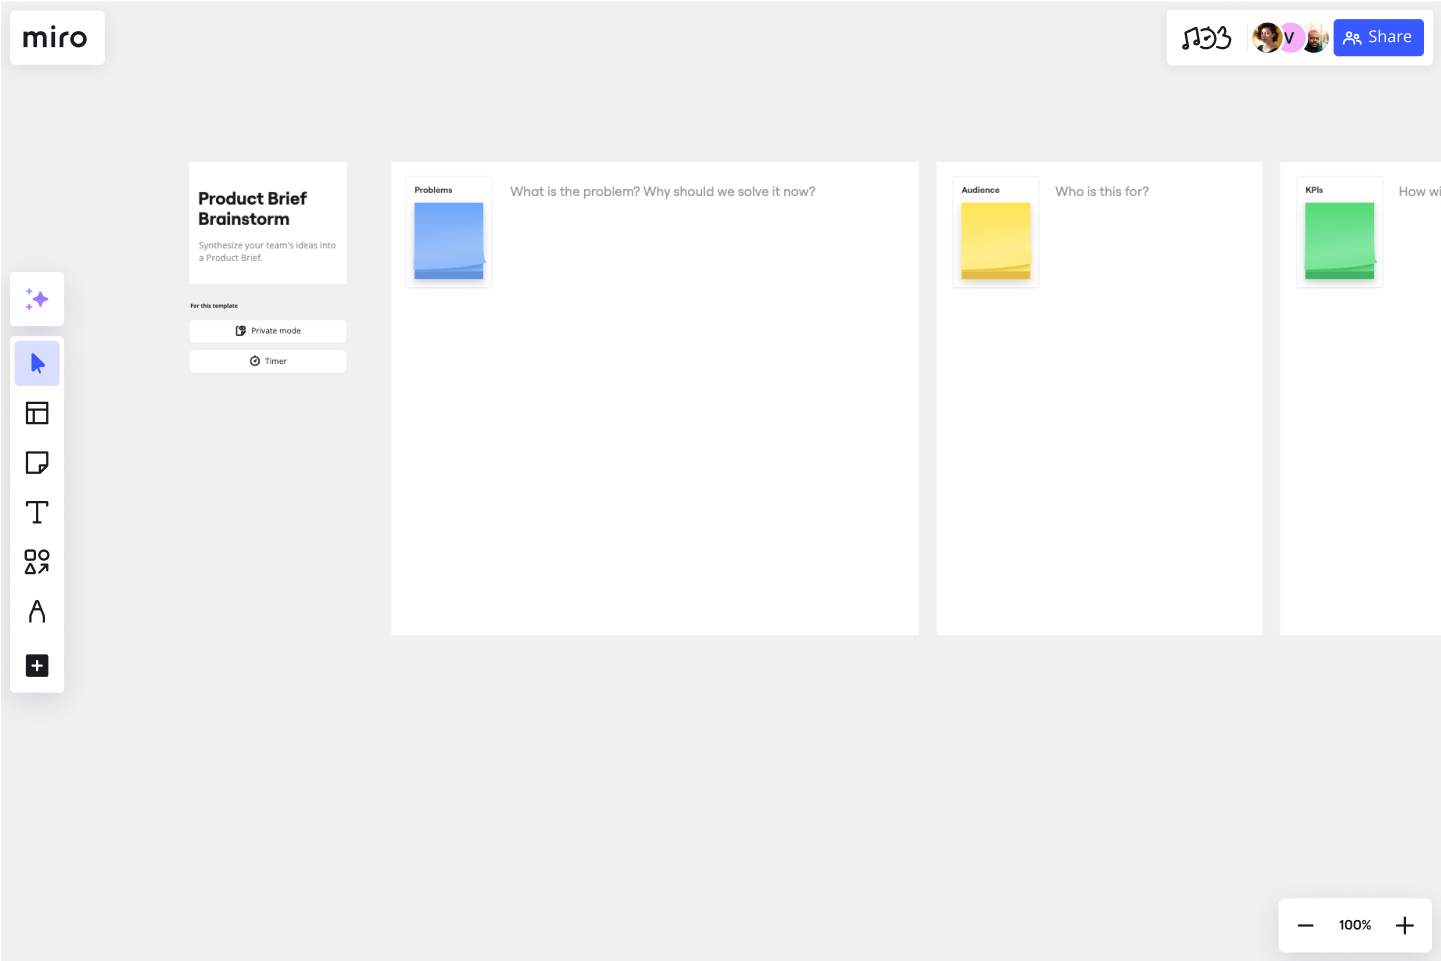Open the Miro AI assistant
1441x961 pixels.
tap(37, 299)
